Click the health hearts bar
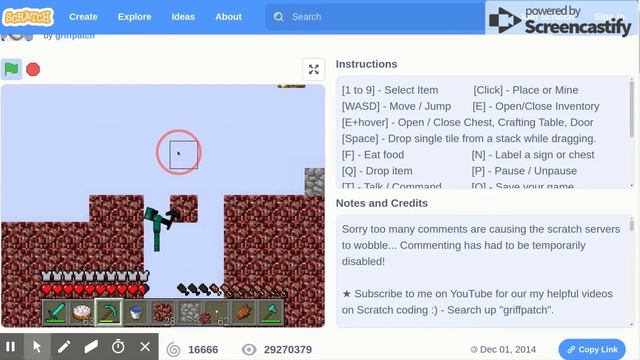Screen dimensions: 640x360 pos(95,289)
